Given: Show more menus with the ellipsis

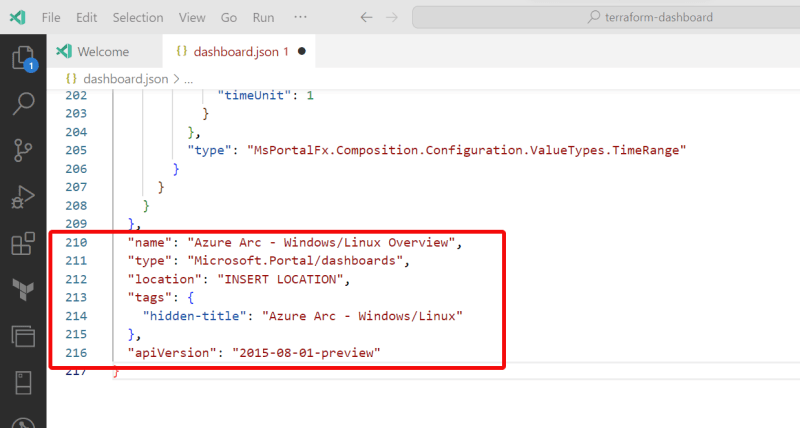Looking at the screenshot, I should click(x=301, y=17).
